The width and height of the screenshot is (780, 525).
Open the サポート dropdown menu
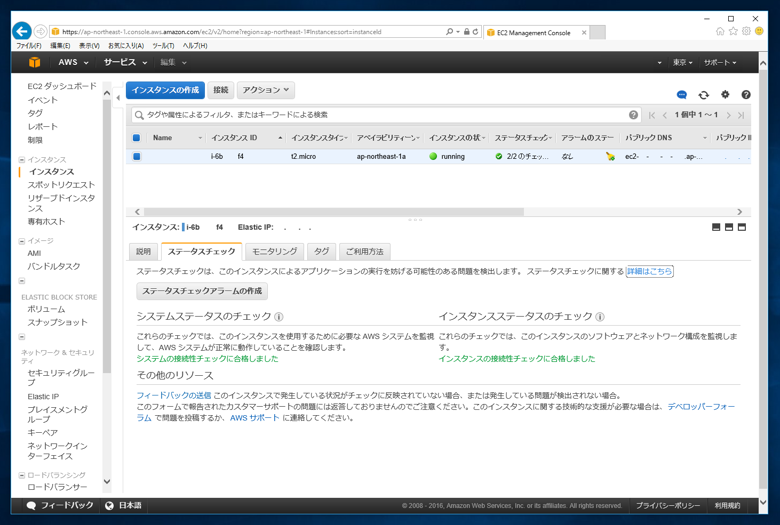720,62
